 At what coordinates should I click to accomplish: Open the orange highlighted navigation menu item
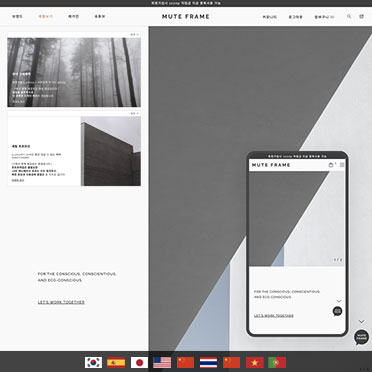click(x=45, y=16)
